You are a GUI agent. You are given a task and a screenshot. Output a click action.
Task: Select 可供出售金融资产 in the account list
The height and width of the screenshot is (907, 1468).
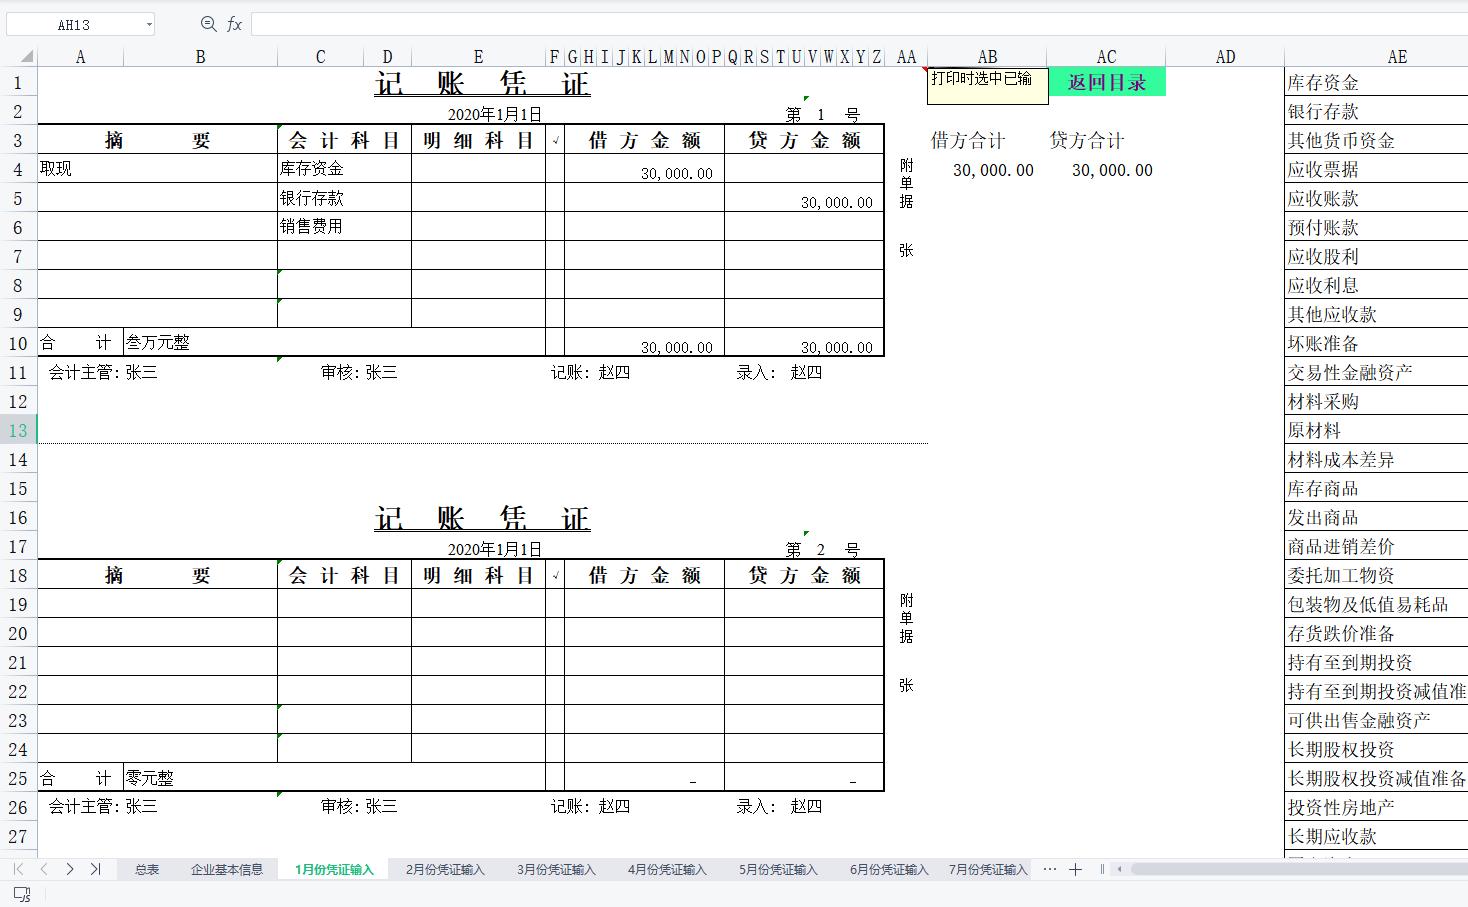(x=1376, y=720)
